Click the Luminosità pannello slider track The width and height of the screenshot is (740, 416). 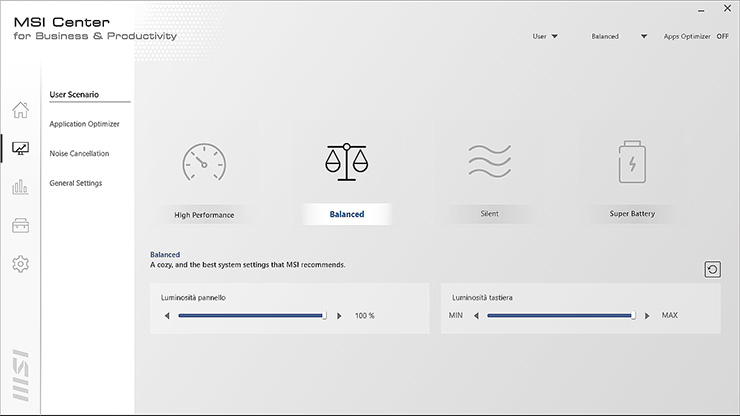250,315
